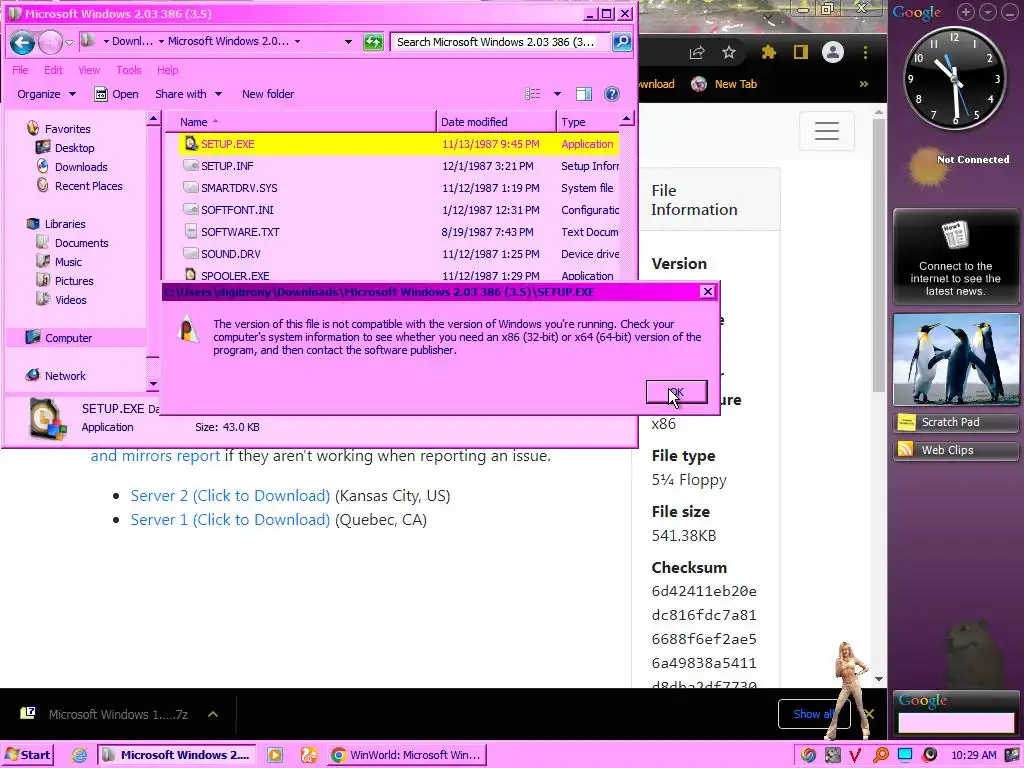Open the Google sidebar options dropdown arrow
The image size is (1024, 768).
[x=988, y=12]
